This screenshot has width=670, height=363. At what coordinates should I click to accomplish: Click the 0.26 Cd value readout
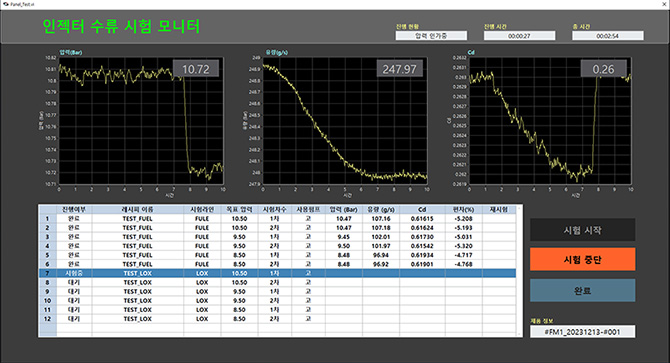[603, 69]
